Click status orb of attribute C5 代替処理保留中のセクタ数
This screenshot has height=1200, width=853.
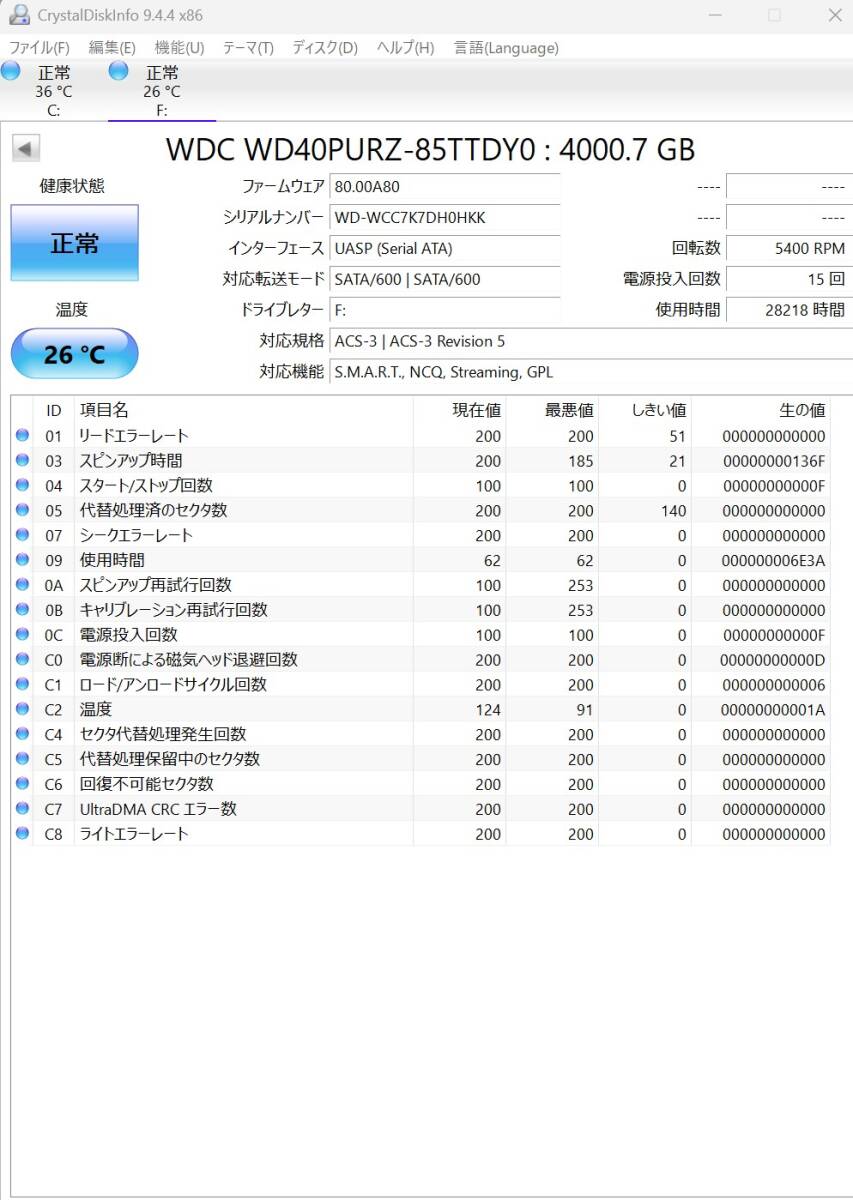(22, 759)
